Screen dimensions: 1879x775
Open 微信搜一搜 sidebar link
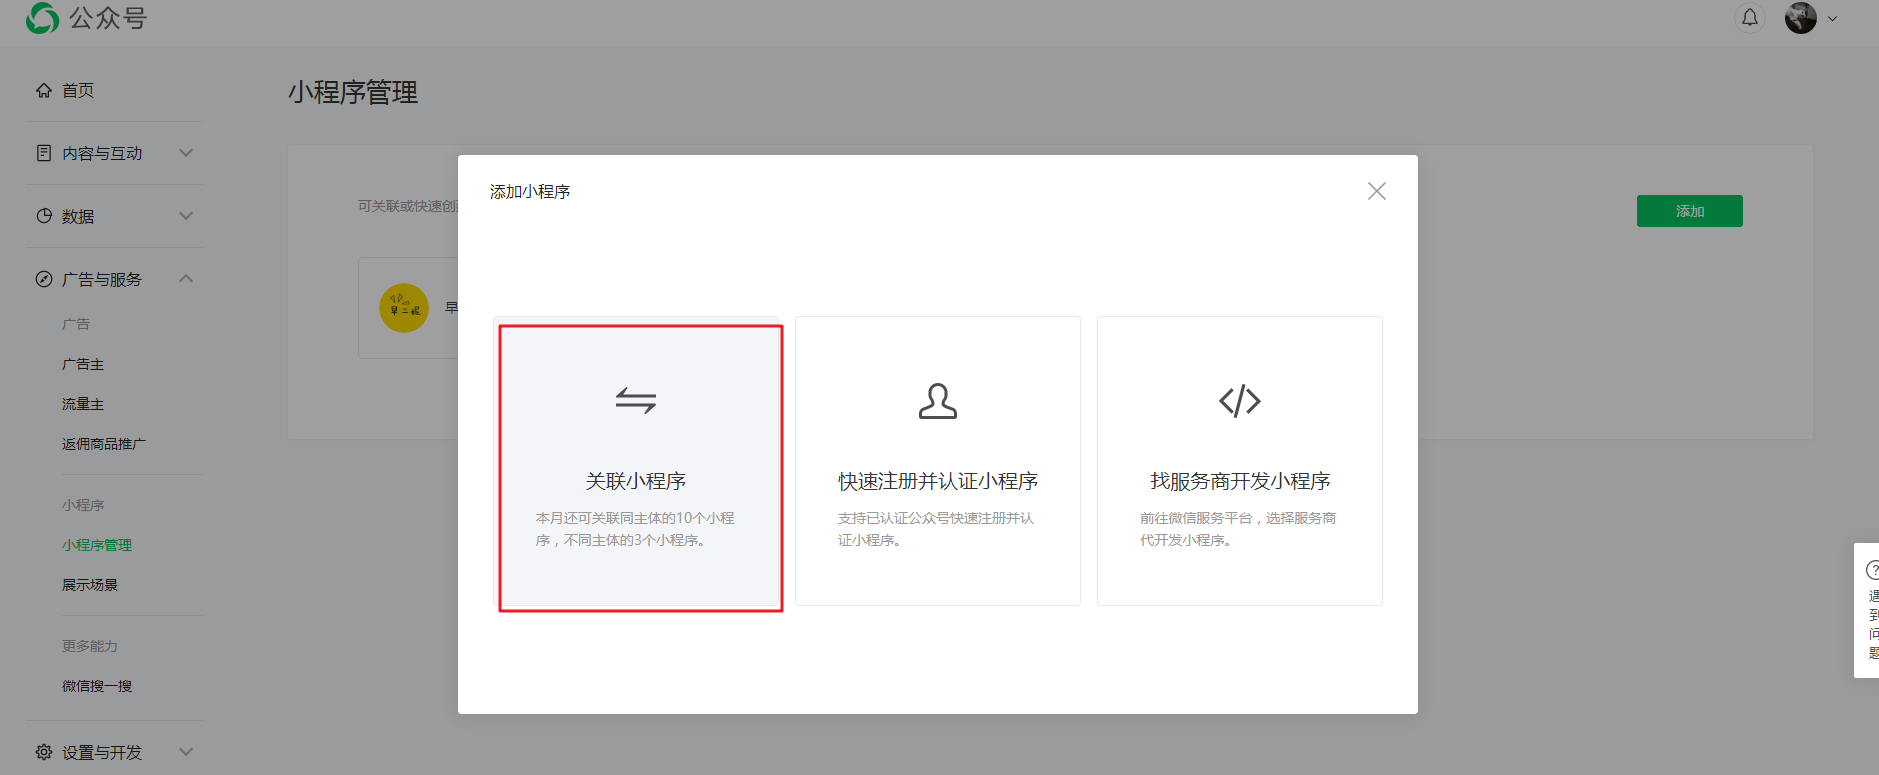[97, 686]
